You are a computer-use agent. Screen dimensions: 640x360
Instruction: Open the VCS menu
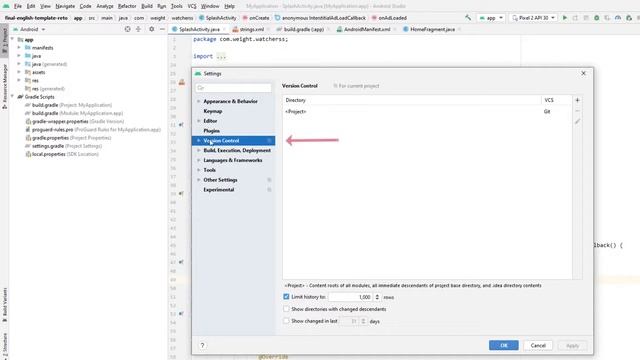pos(192,6)
